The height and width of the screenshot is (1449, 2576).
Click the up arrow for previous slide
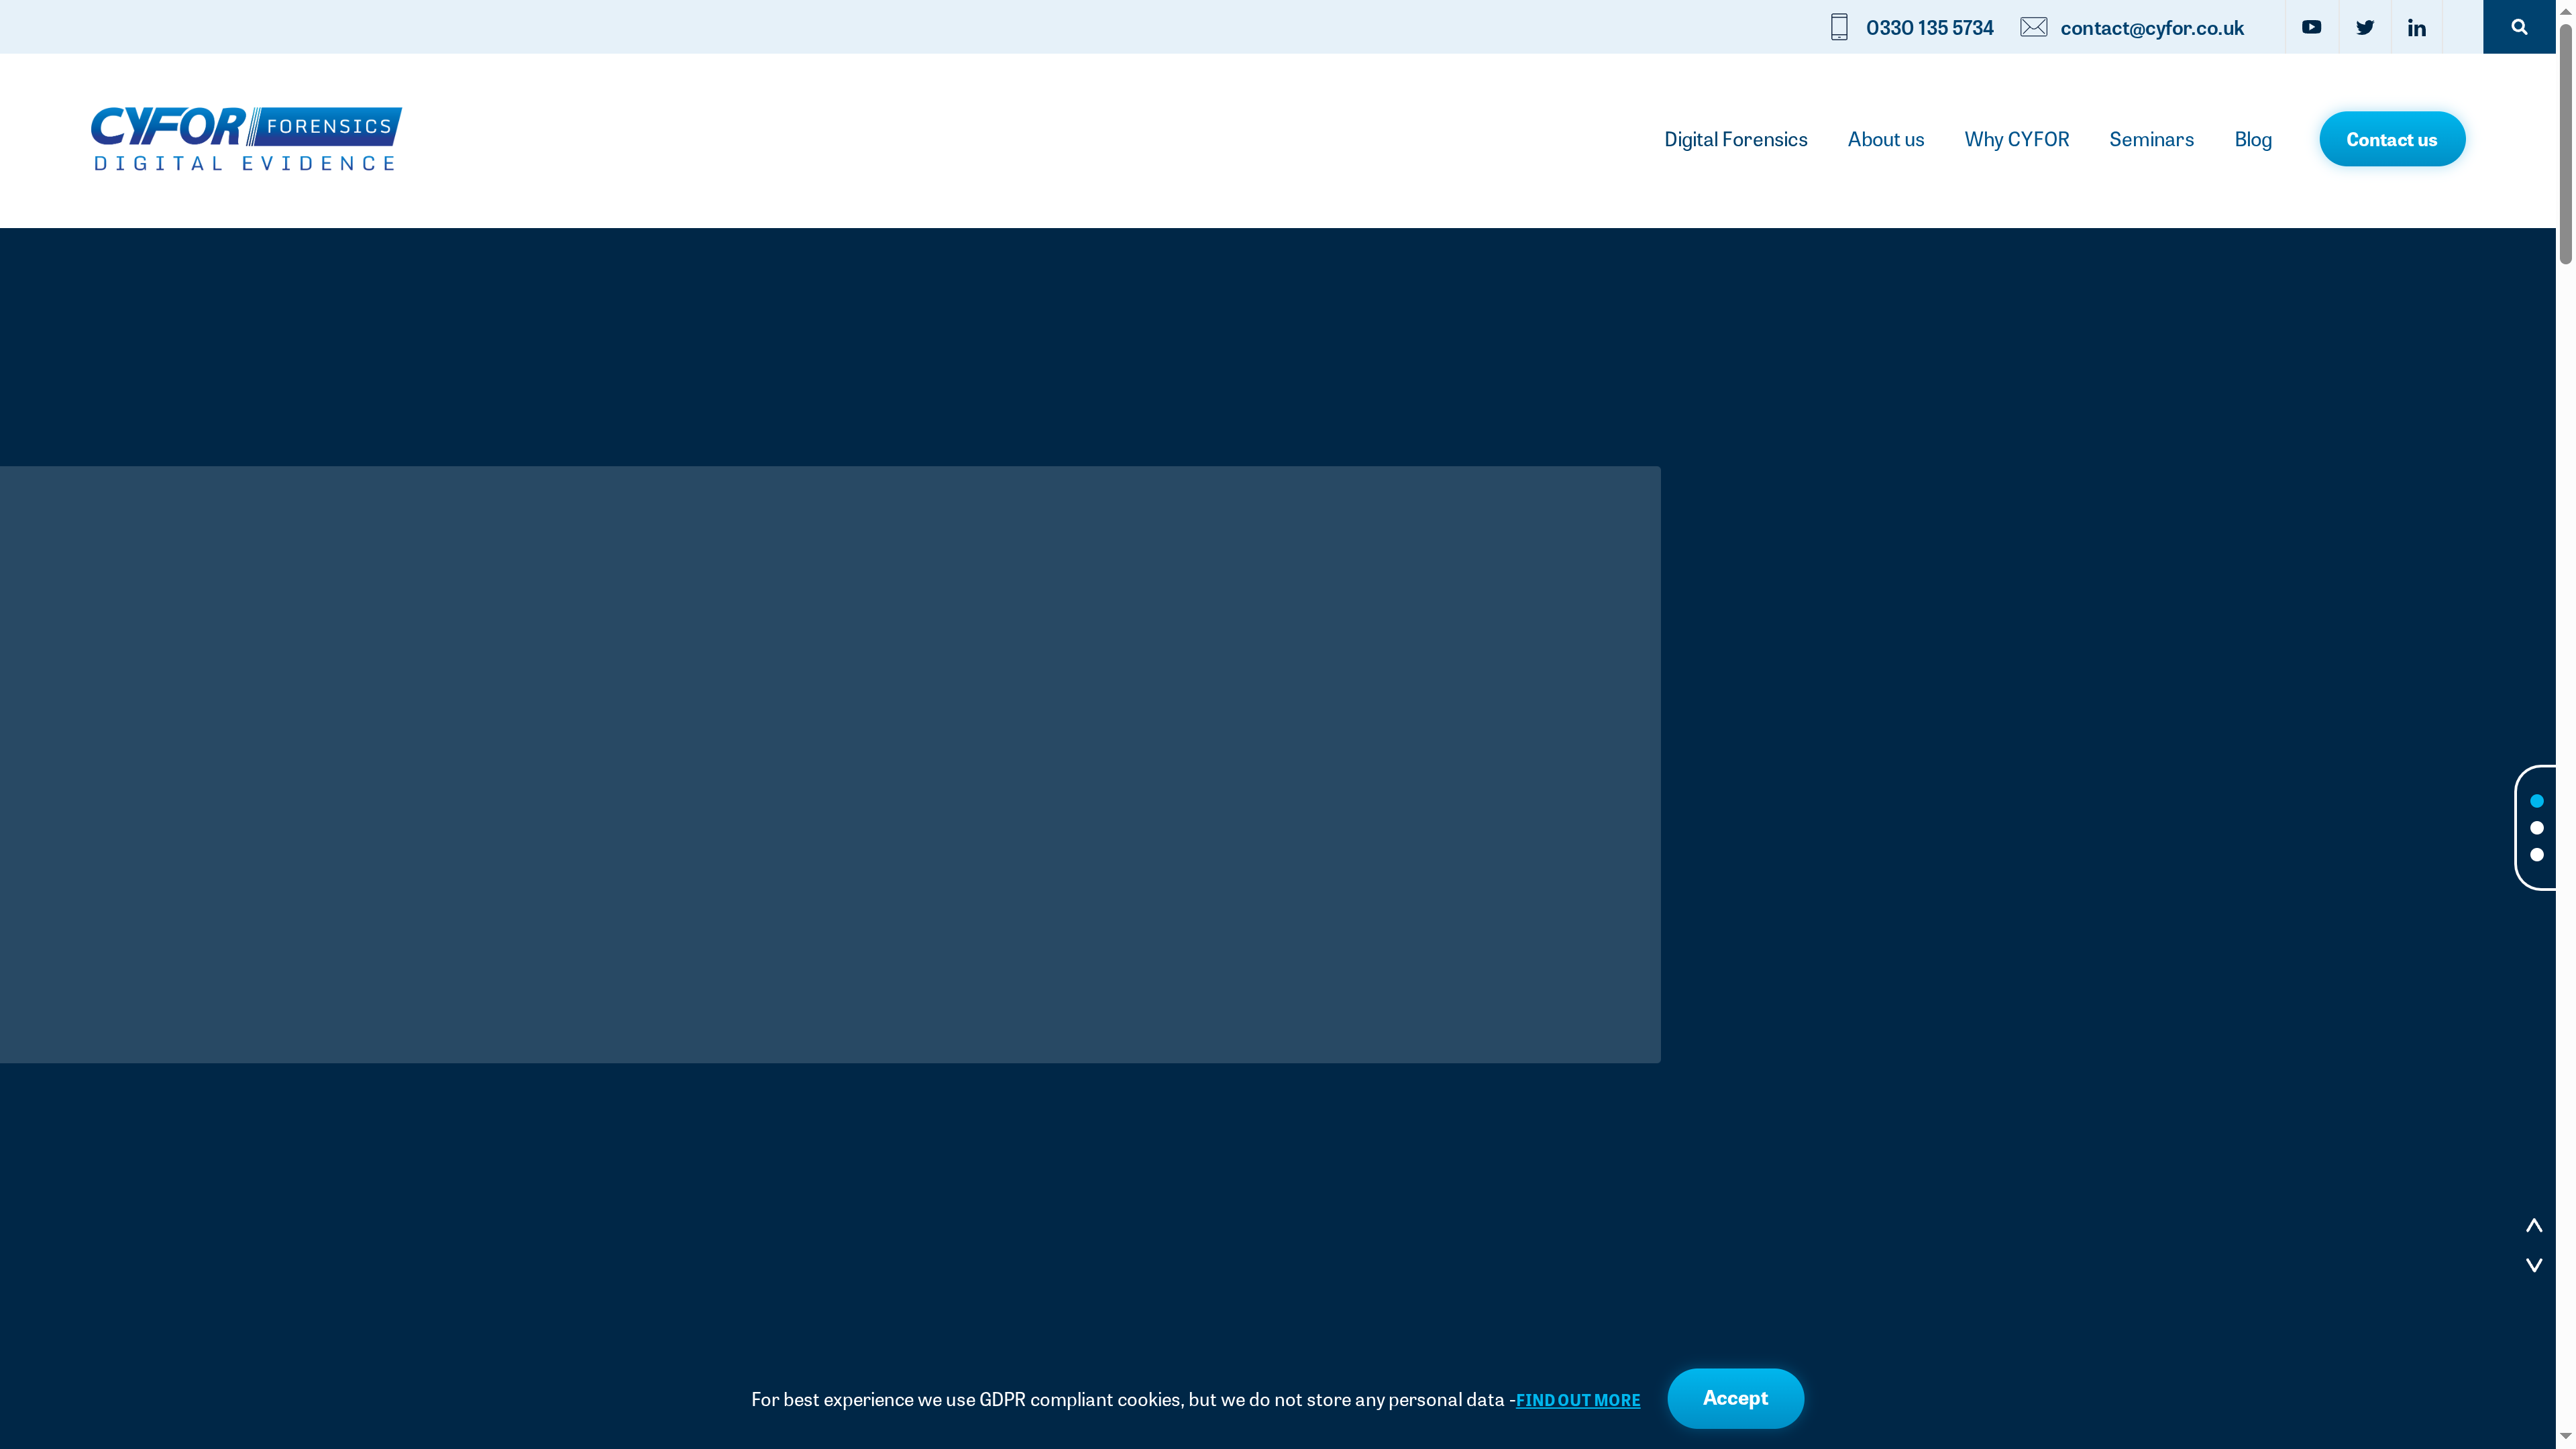tap(2534, 1224)
